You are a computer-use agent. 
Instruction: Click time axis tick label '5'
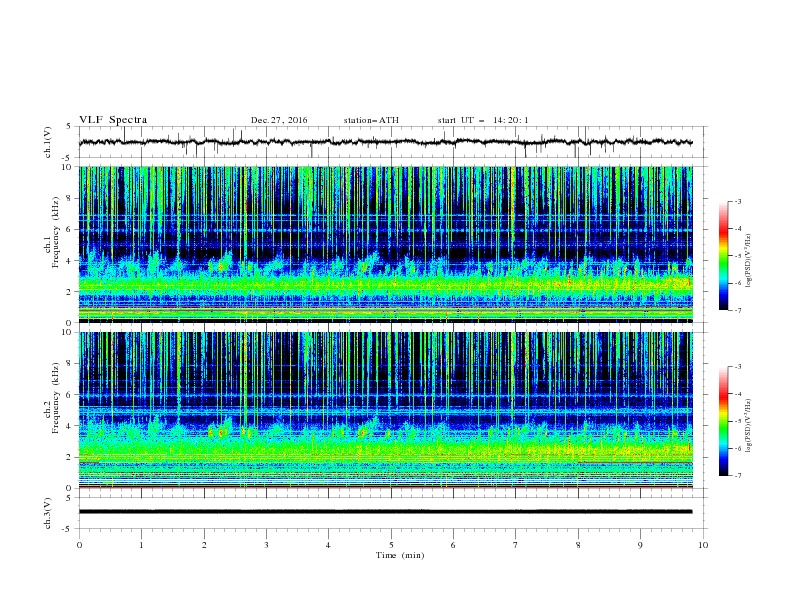click(391, 545)
